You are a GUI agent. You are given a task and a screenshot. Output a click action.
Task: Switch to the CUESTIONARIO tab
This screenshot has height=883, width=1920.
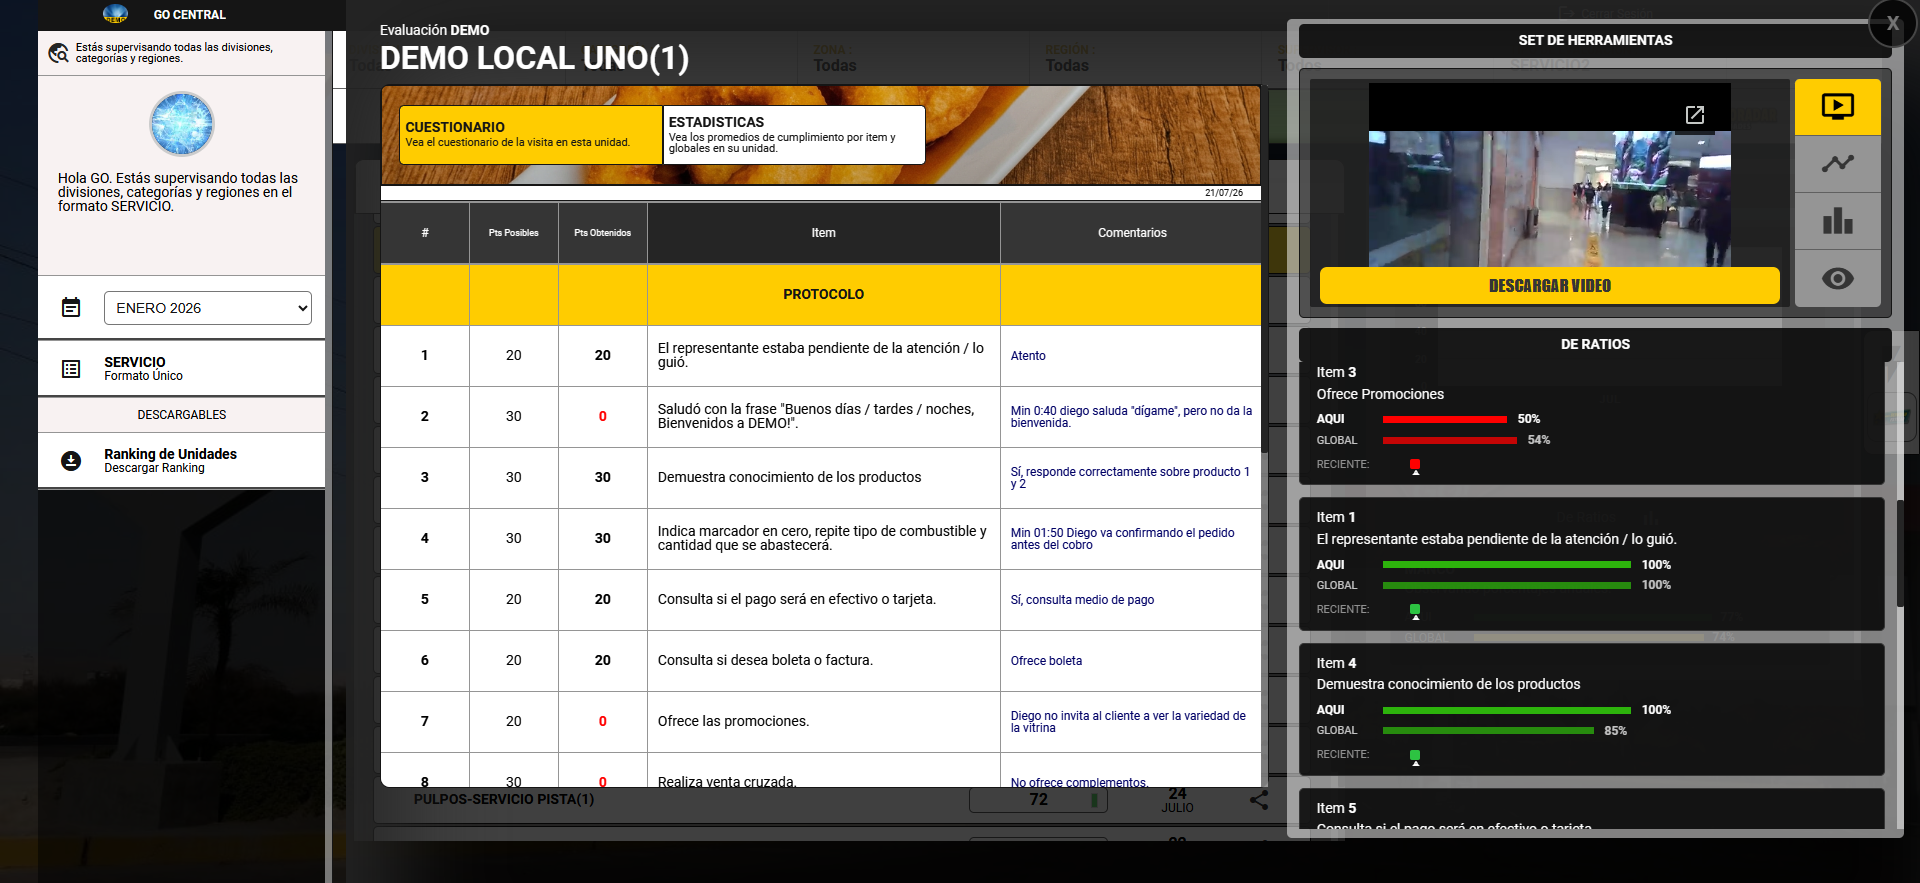click(531, 135)
